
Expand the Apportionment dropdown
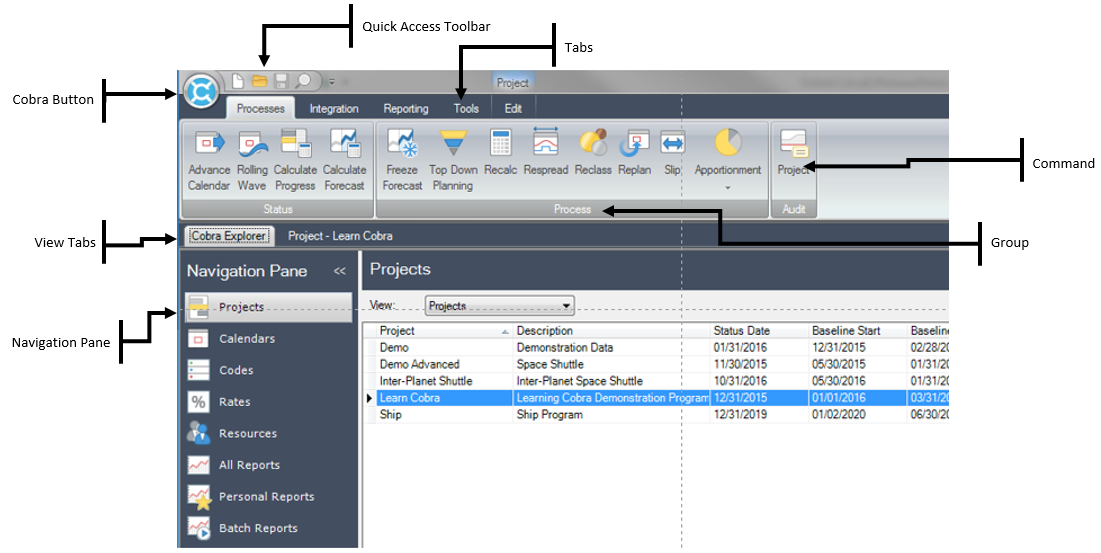click(x=727, y=186)
